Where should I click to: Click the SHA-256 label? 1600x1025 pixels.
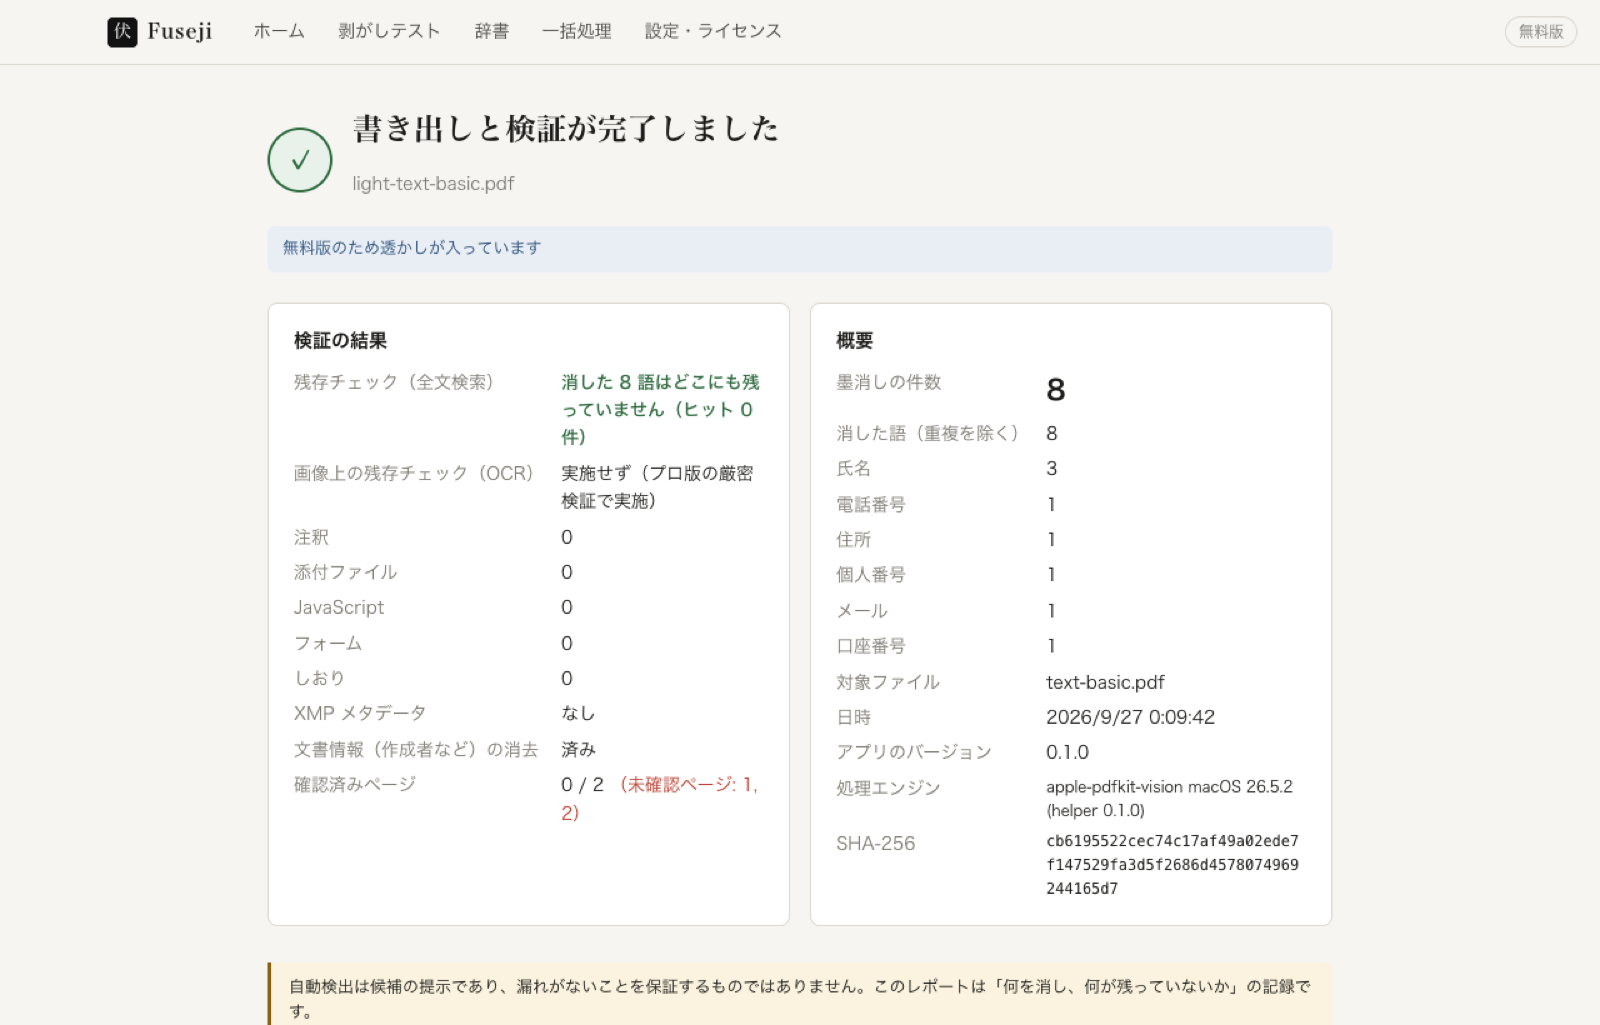click(875, 843)
